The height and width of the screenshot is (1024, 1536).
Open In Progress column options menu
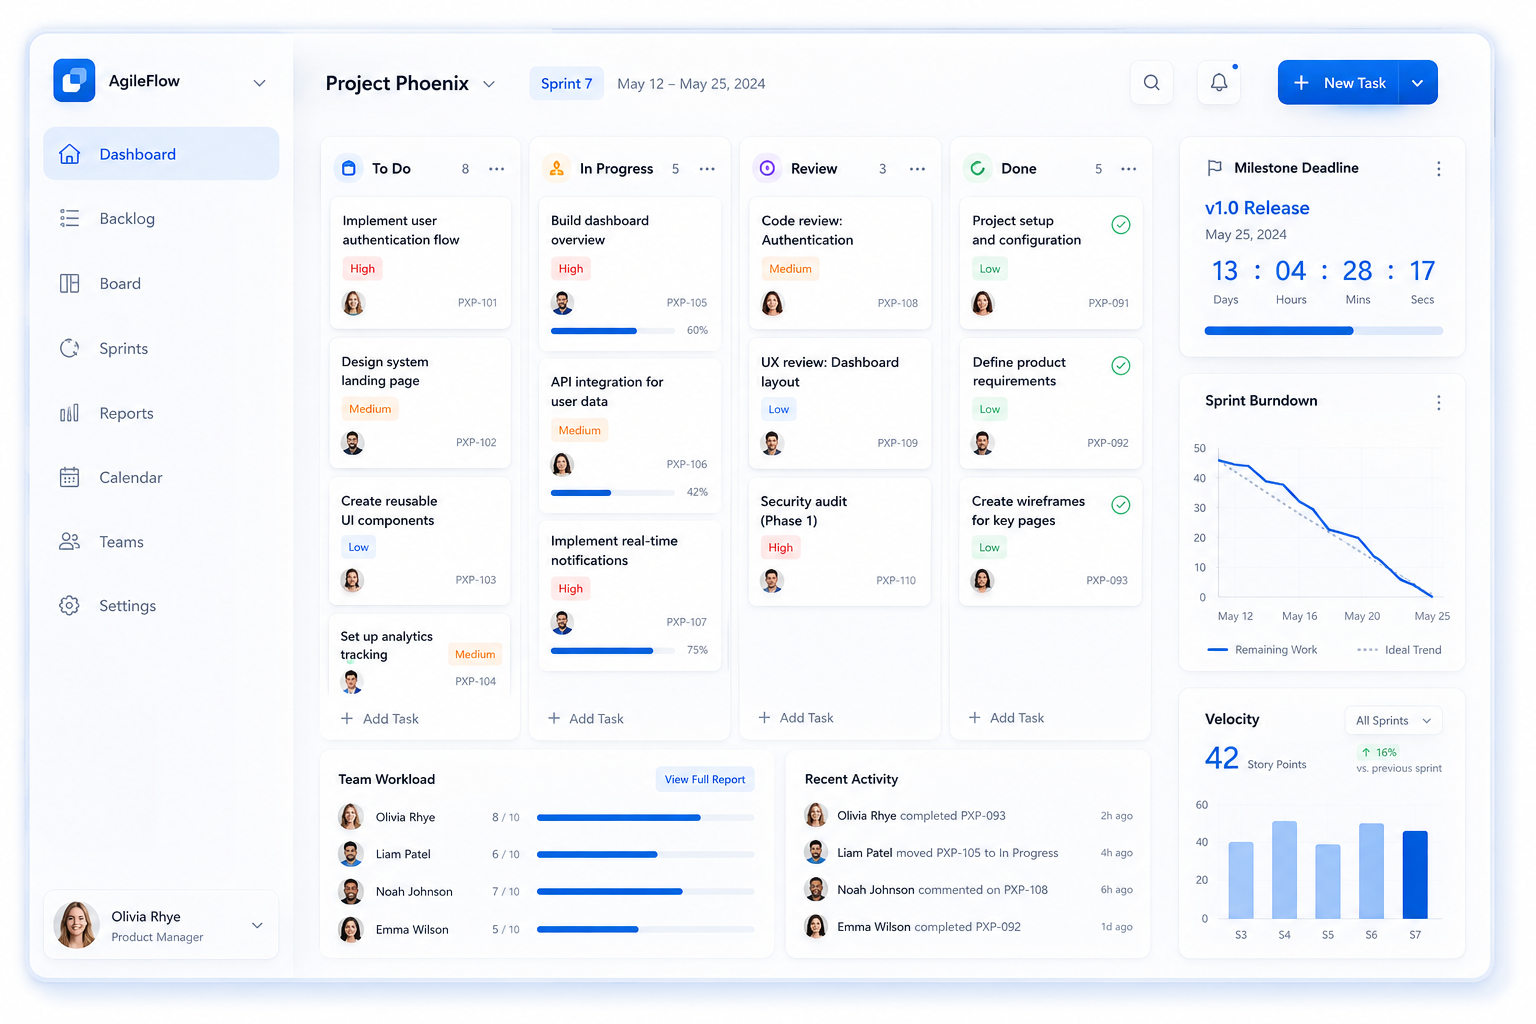tap(707, 169)
